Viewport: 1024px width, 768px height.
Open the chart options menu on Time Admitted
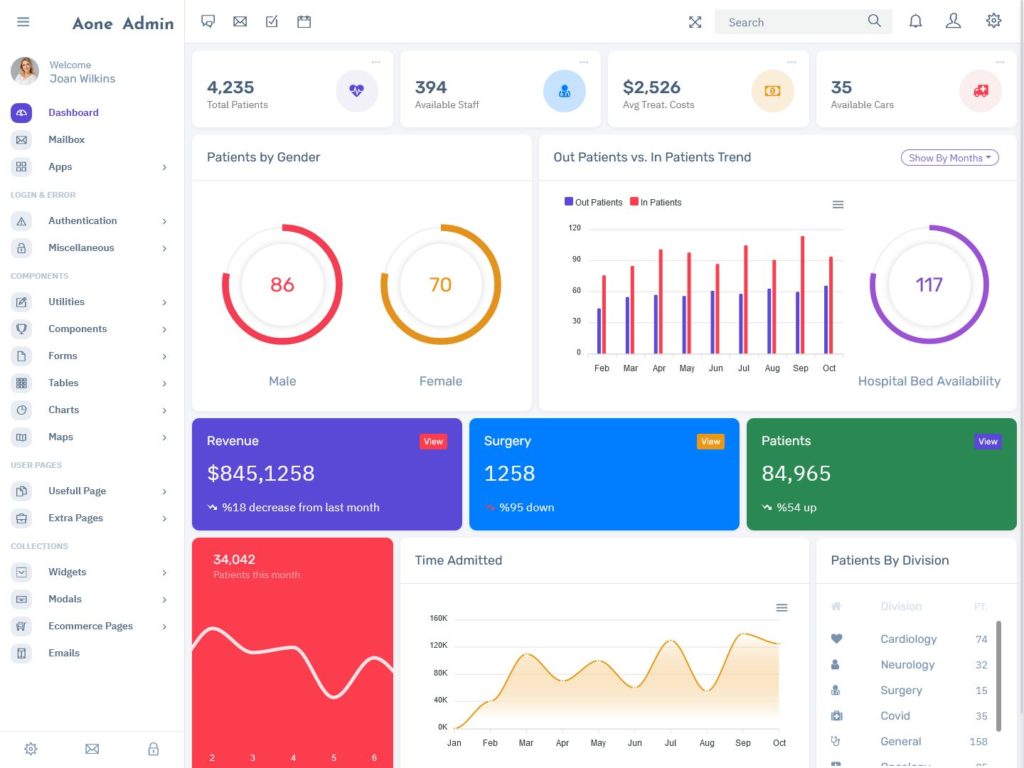click(782, 607)
